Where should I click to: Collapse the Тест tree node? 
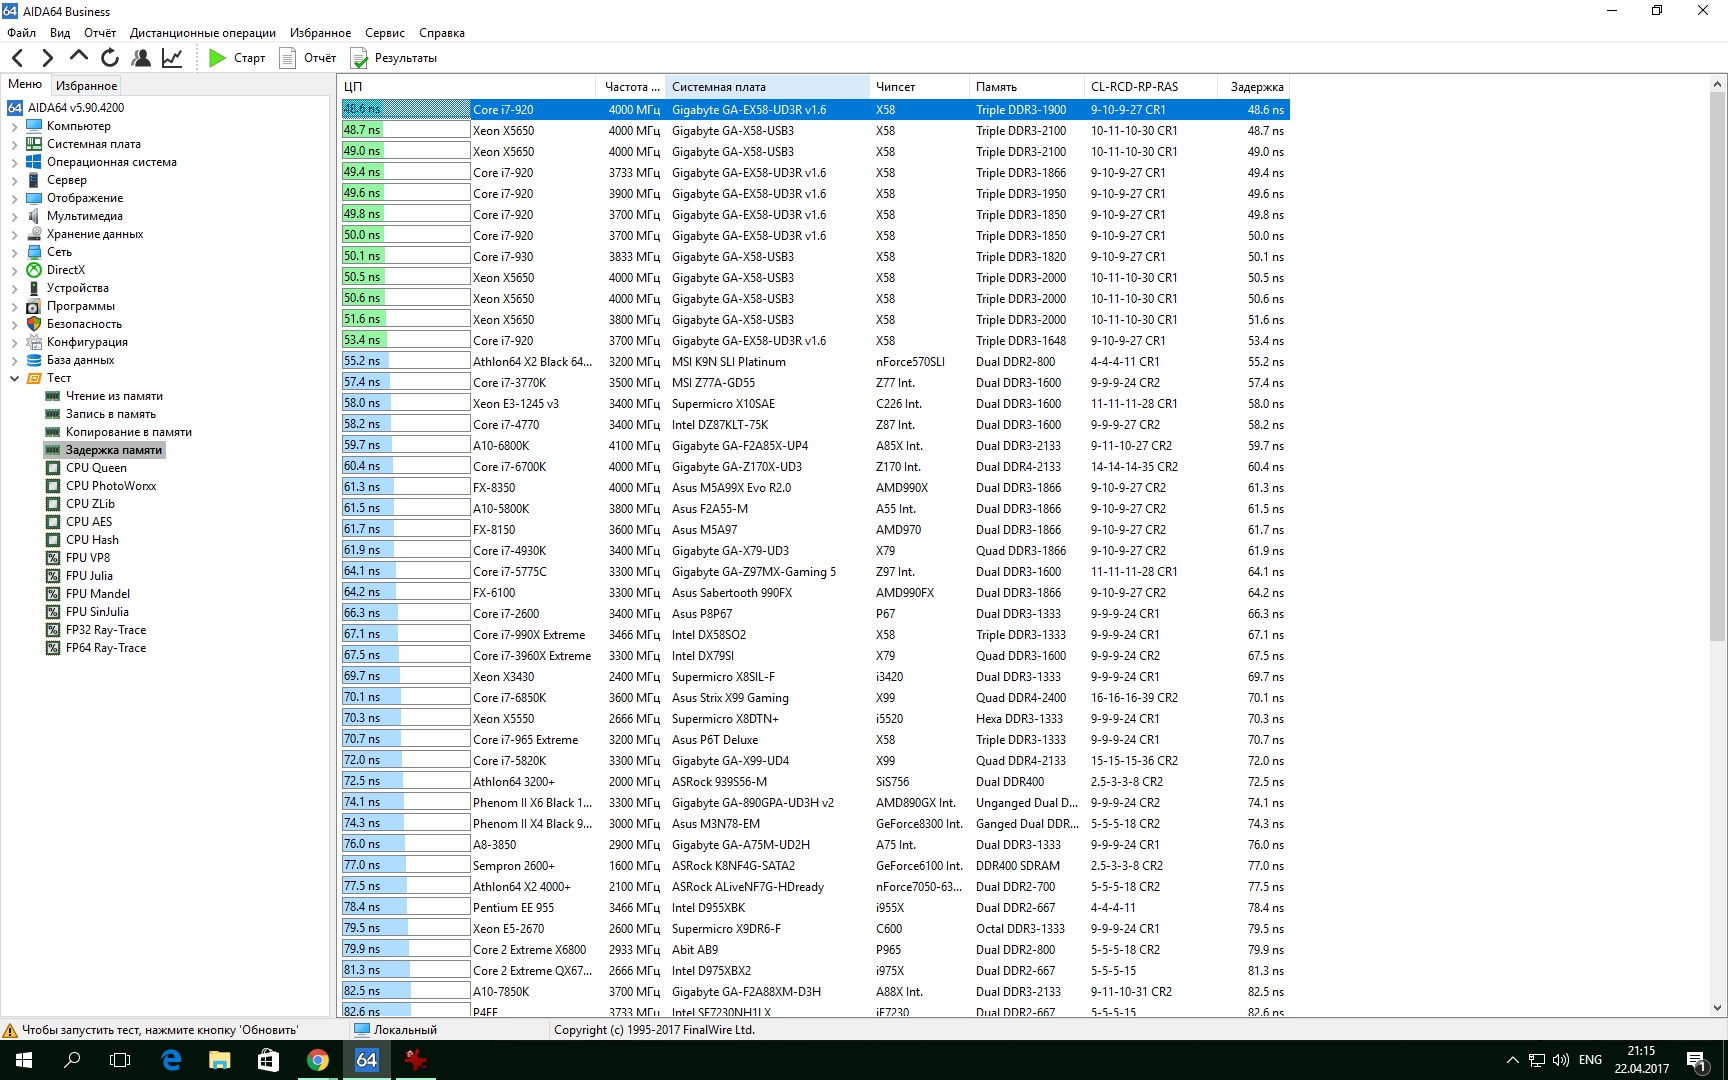click(x=14, y=379)
